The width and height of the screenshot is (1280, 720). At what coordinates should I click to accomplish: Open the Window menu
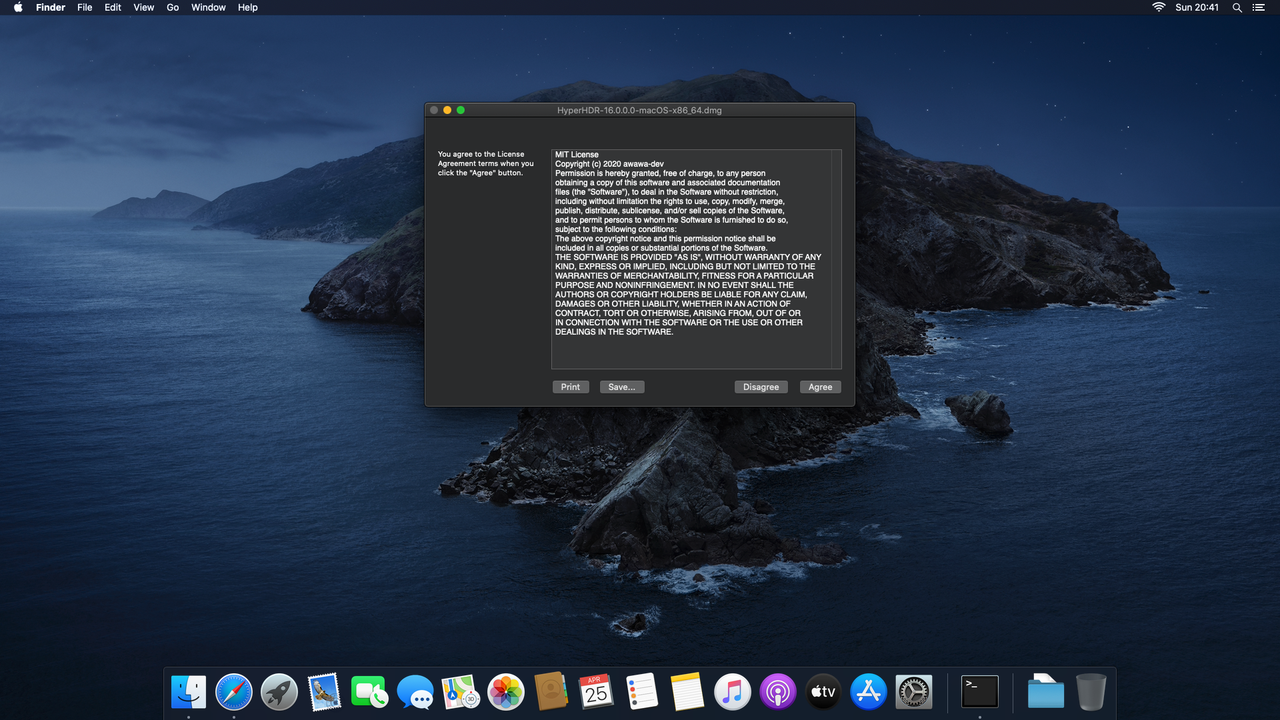208,7
